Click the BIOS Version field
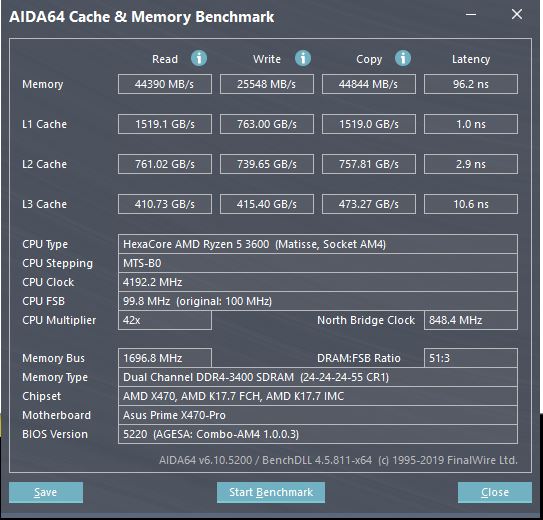The width and height of the screenshot is (543, 520). click(318, 434)
